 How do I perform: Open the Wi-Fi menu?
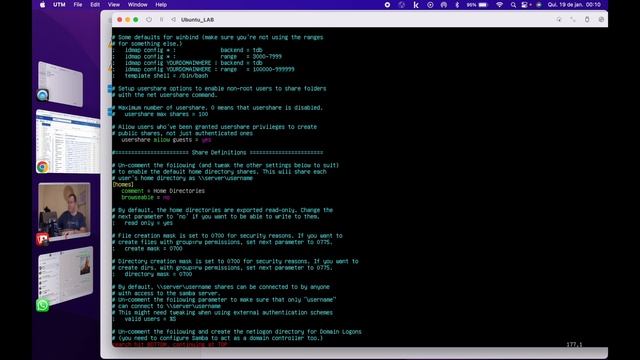click(x=499, y=5)
